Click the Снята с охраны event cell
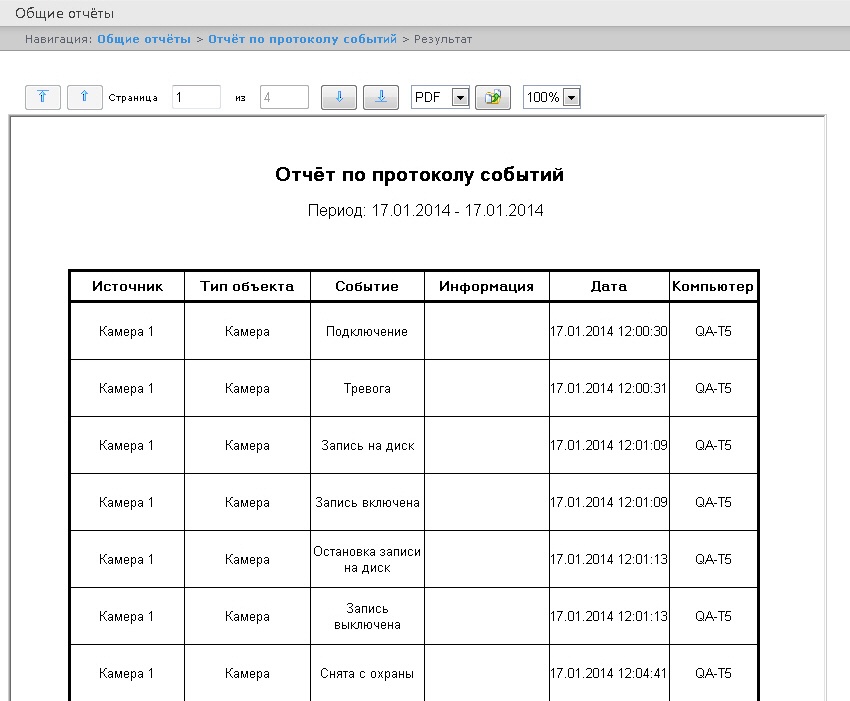Image resolution: width=850 pixels, height=701 pixels. (367, 674)
